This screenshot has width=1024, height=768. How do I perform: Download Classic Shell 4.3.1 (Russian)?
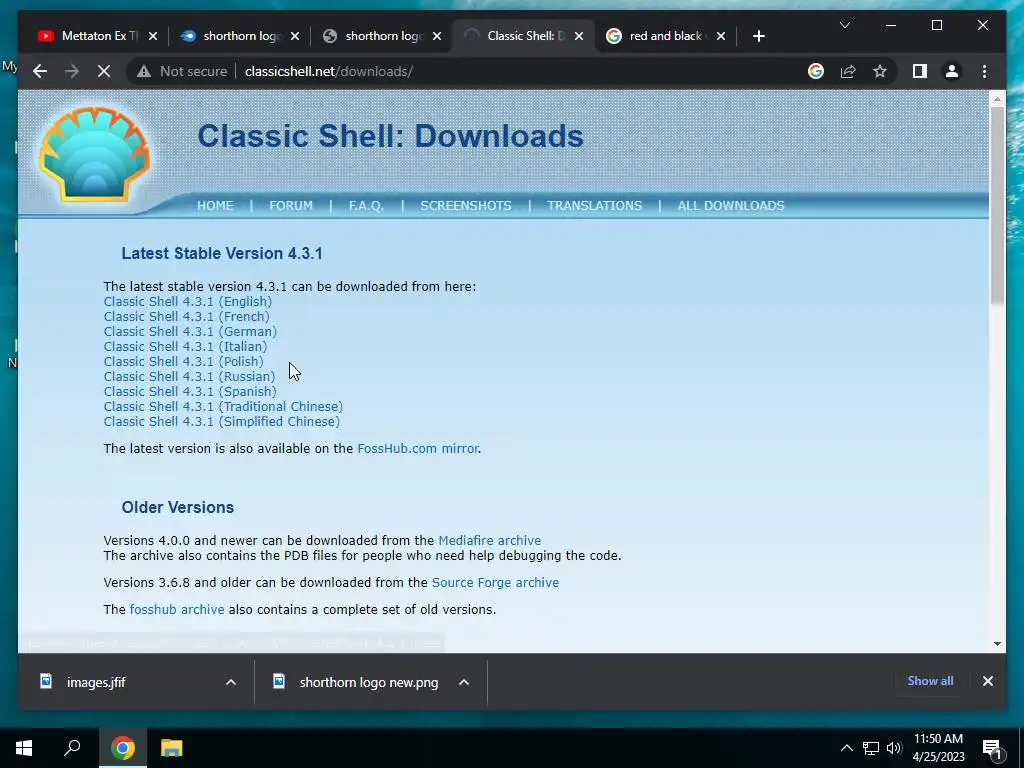pyautogui.click(x=189, y=376)
